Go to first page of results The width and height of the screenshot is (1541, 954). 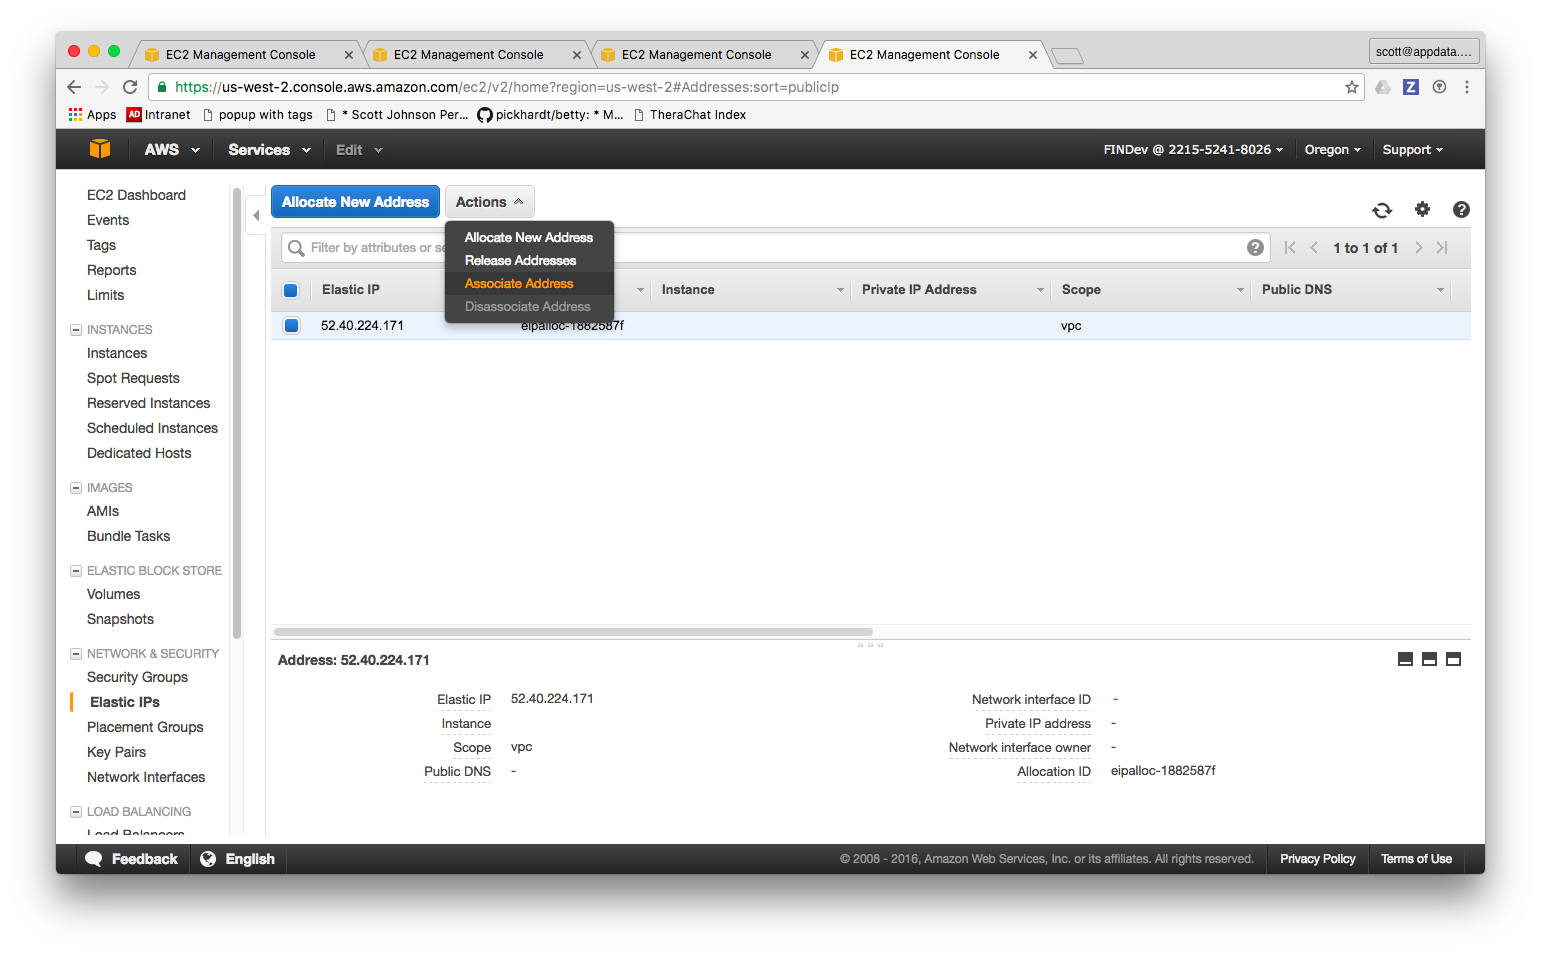click(1290, 248)
